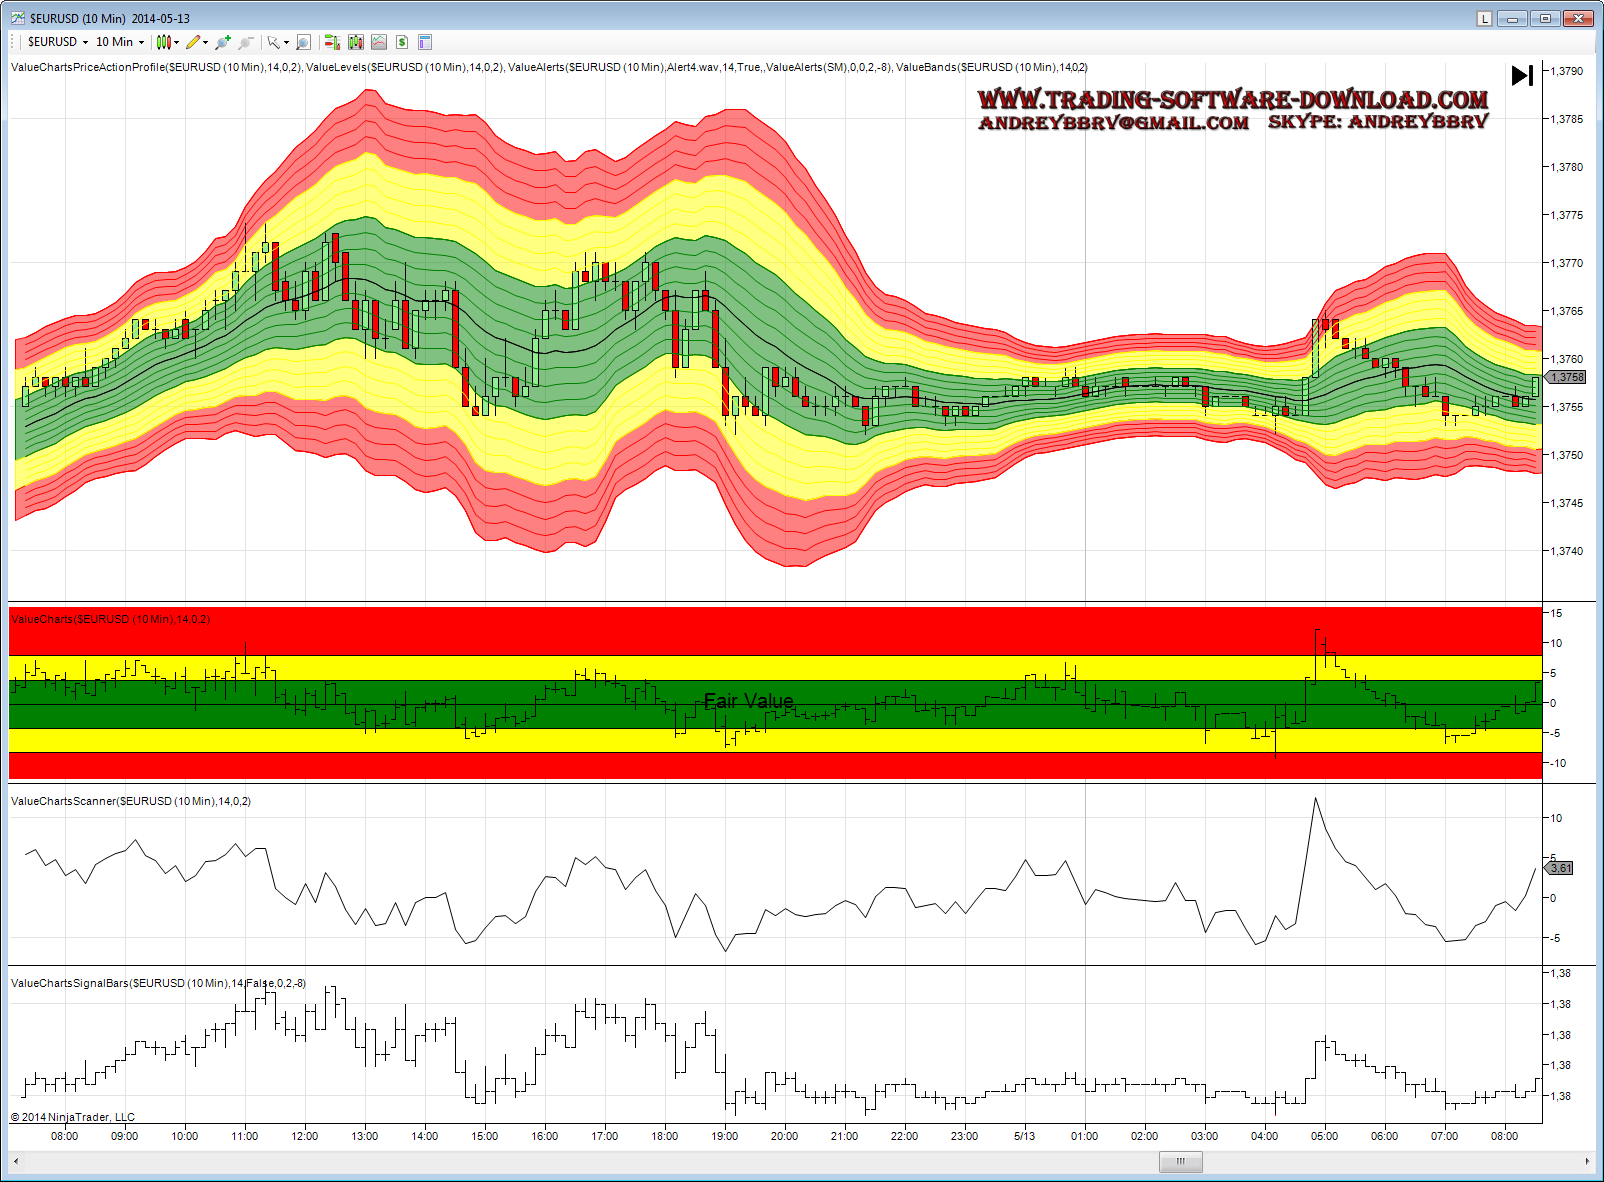
Task: Toggle the L window link button
Action: tap(1484, 18)
